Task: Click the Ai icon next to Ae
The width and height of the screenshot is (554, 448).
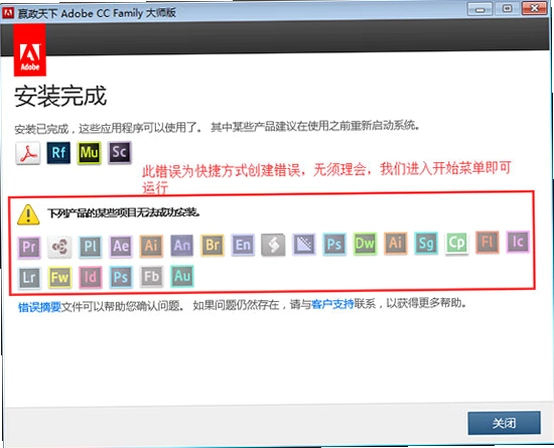Action: 151,246
